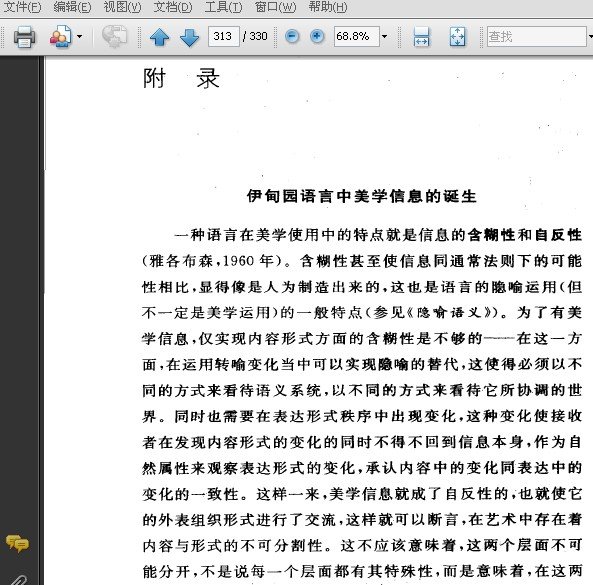Open the 编辑(E) menu
The image size is (593, 585).
click(72, 7)
